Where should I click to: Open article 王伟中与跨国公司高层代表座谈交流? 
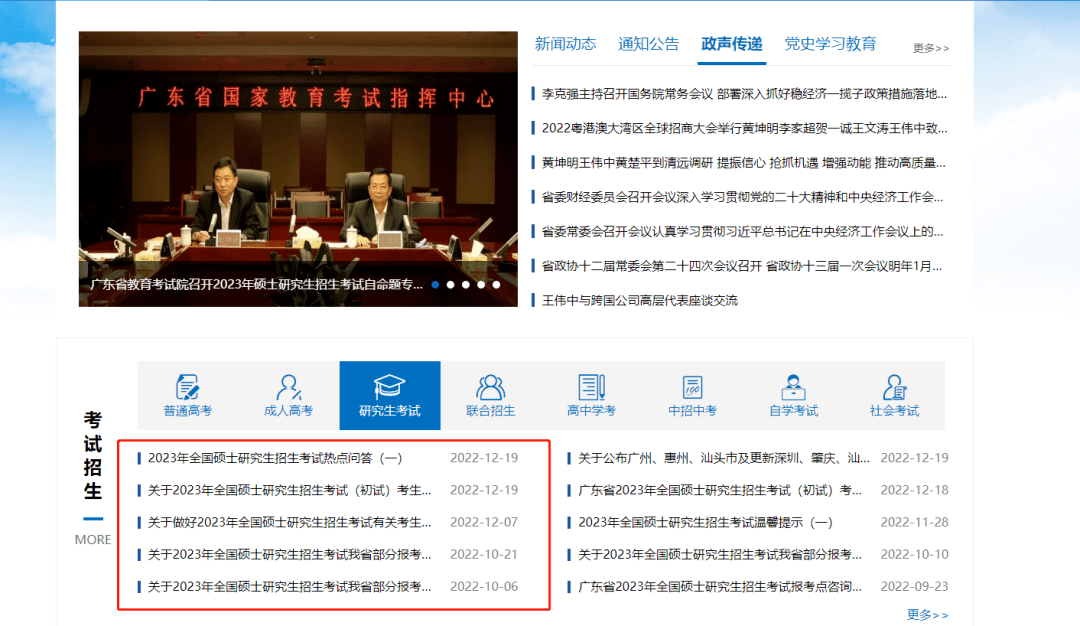640,300
